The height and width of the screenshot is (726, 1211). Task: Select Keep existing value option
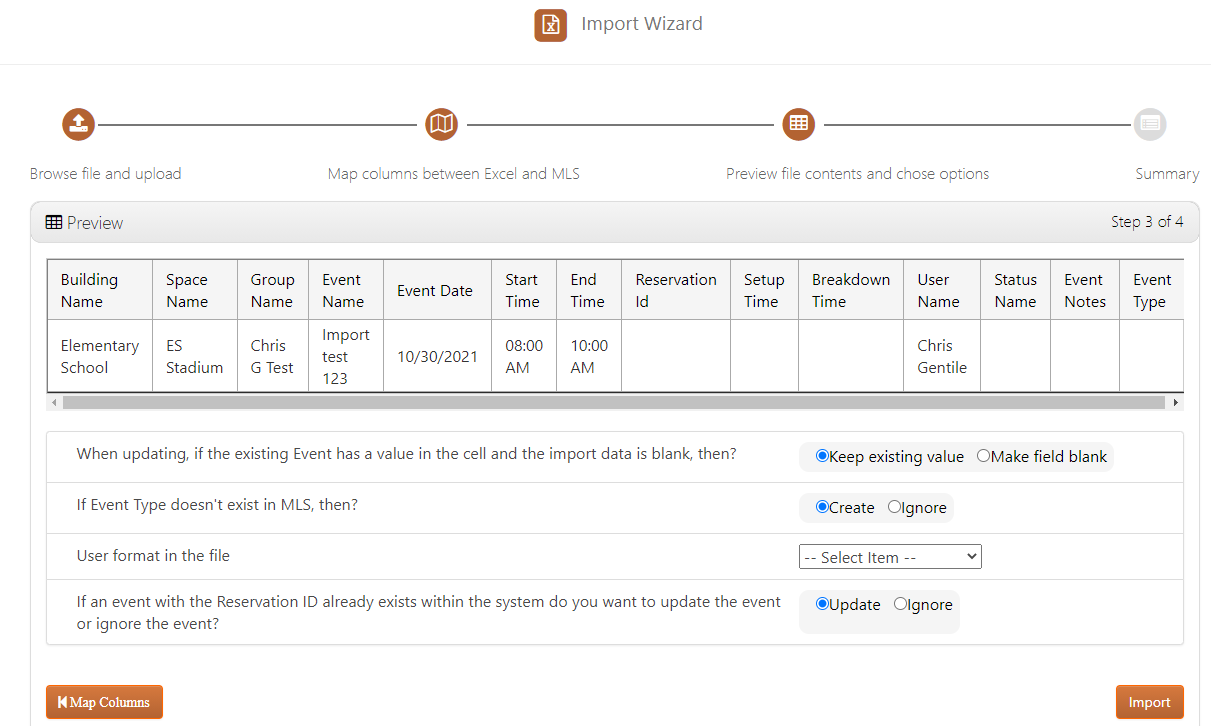click(822, 456)
